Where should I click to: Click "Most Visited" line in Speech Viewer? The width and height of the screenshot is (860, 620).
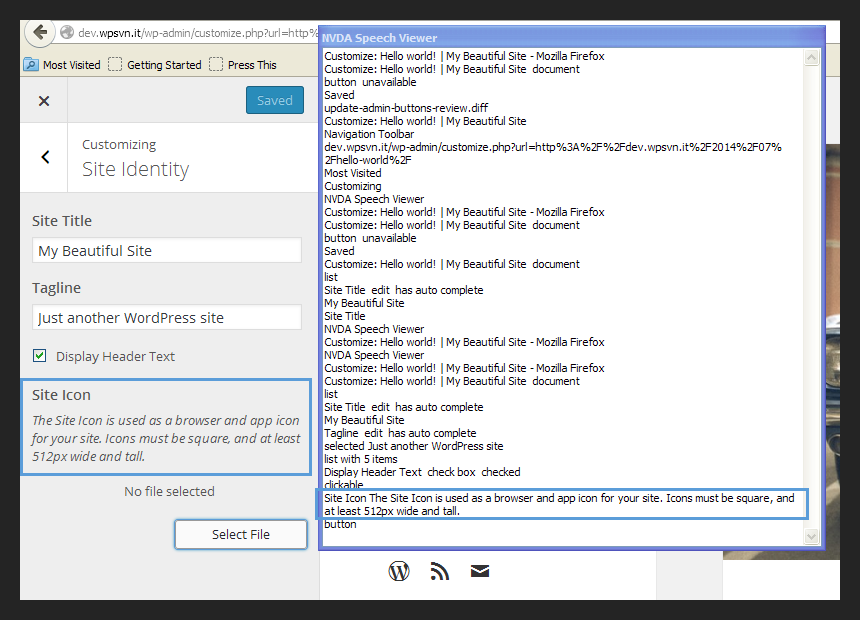click(353, 173)
